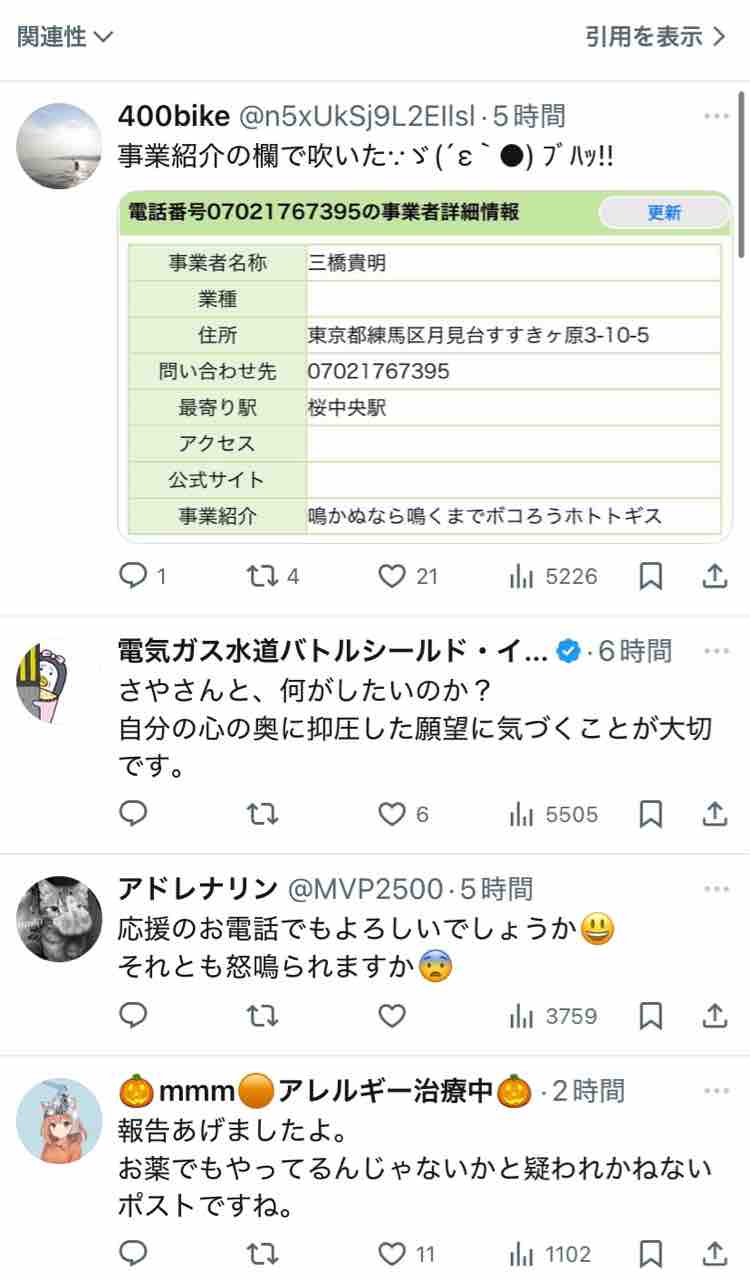This screenshot has height=1280, width=750.
Task: Like 電気ガス水道 post with 6 likes
Action: 403,814
